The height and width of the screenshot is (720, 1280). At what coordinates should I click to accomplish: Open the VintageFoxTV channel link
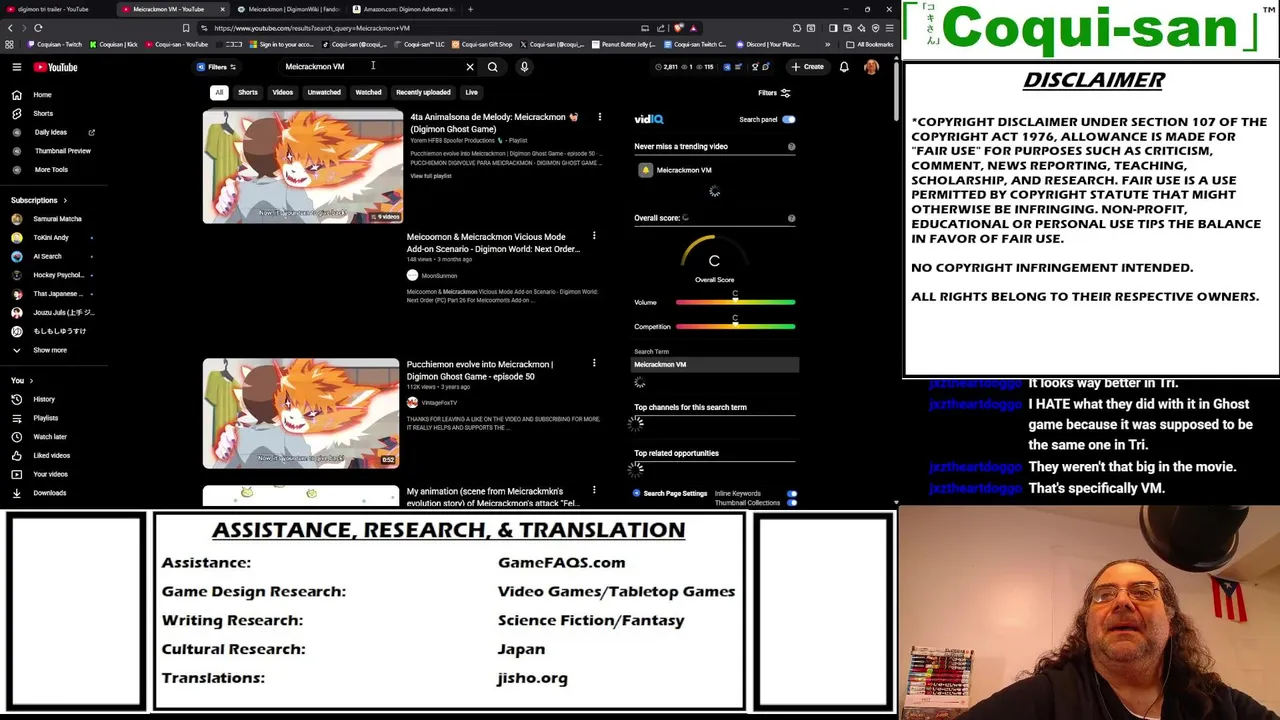(439, 403)
